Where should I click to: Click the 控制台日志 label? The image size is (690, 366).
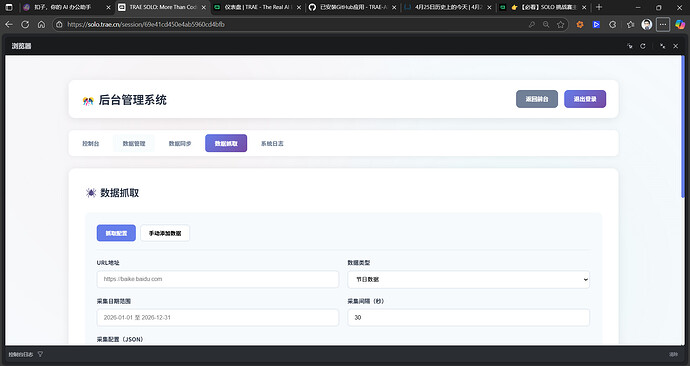pyautogui.click(x=20, y=354)
